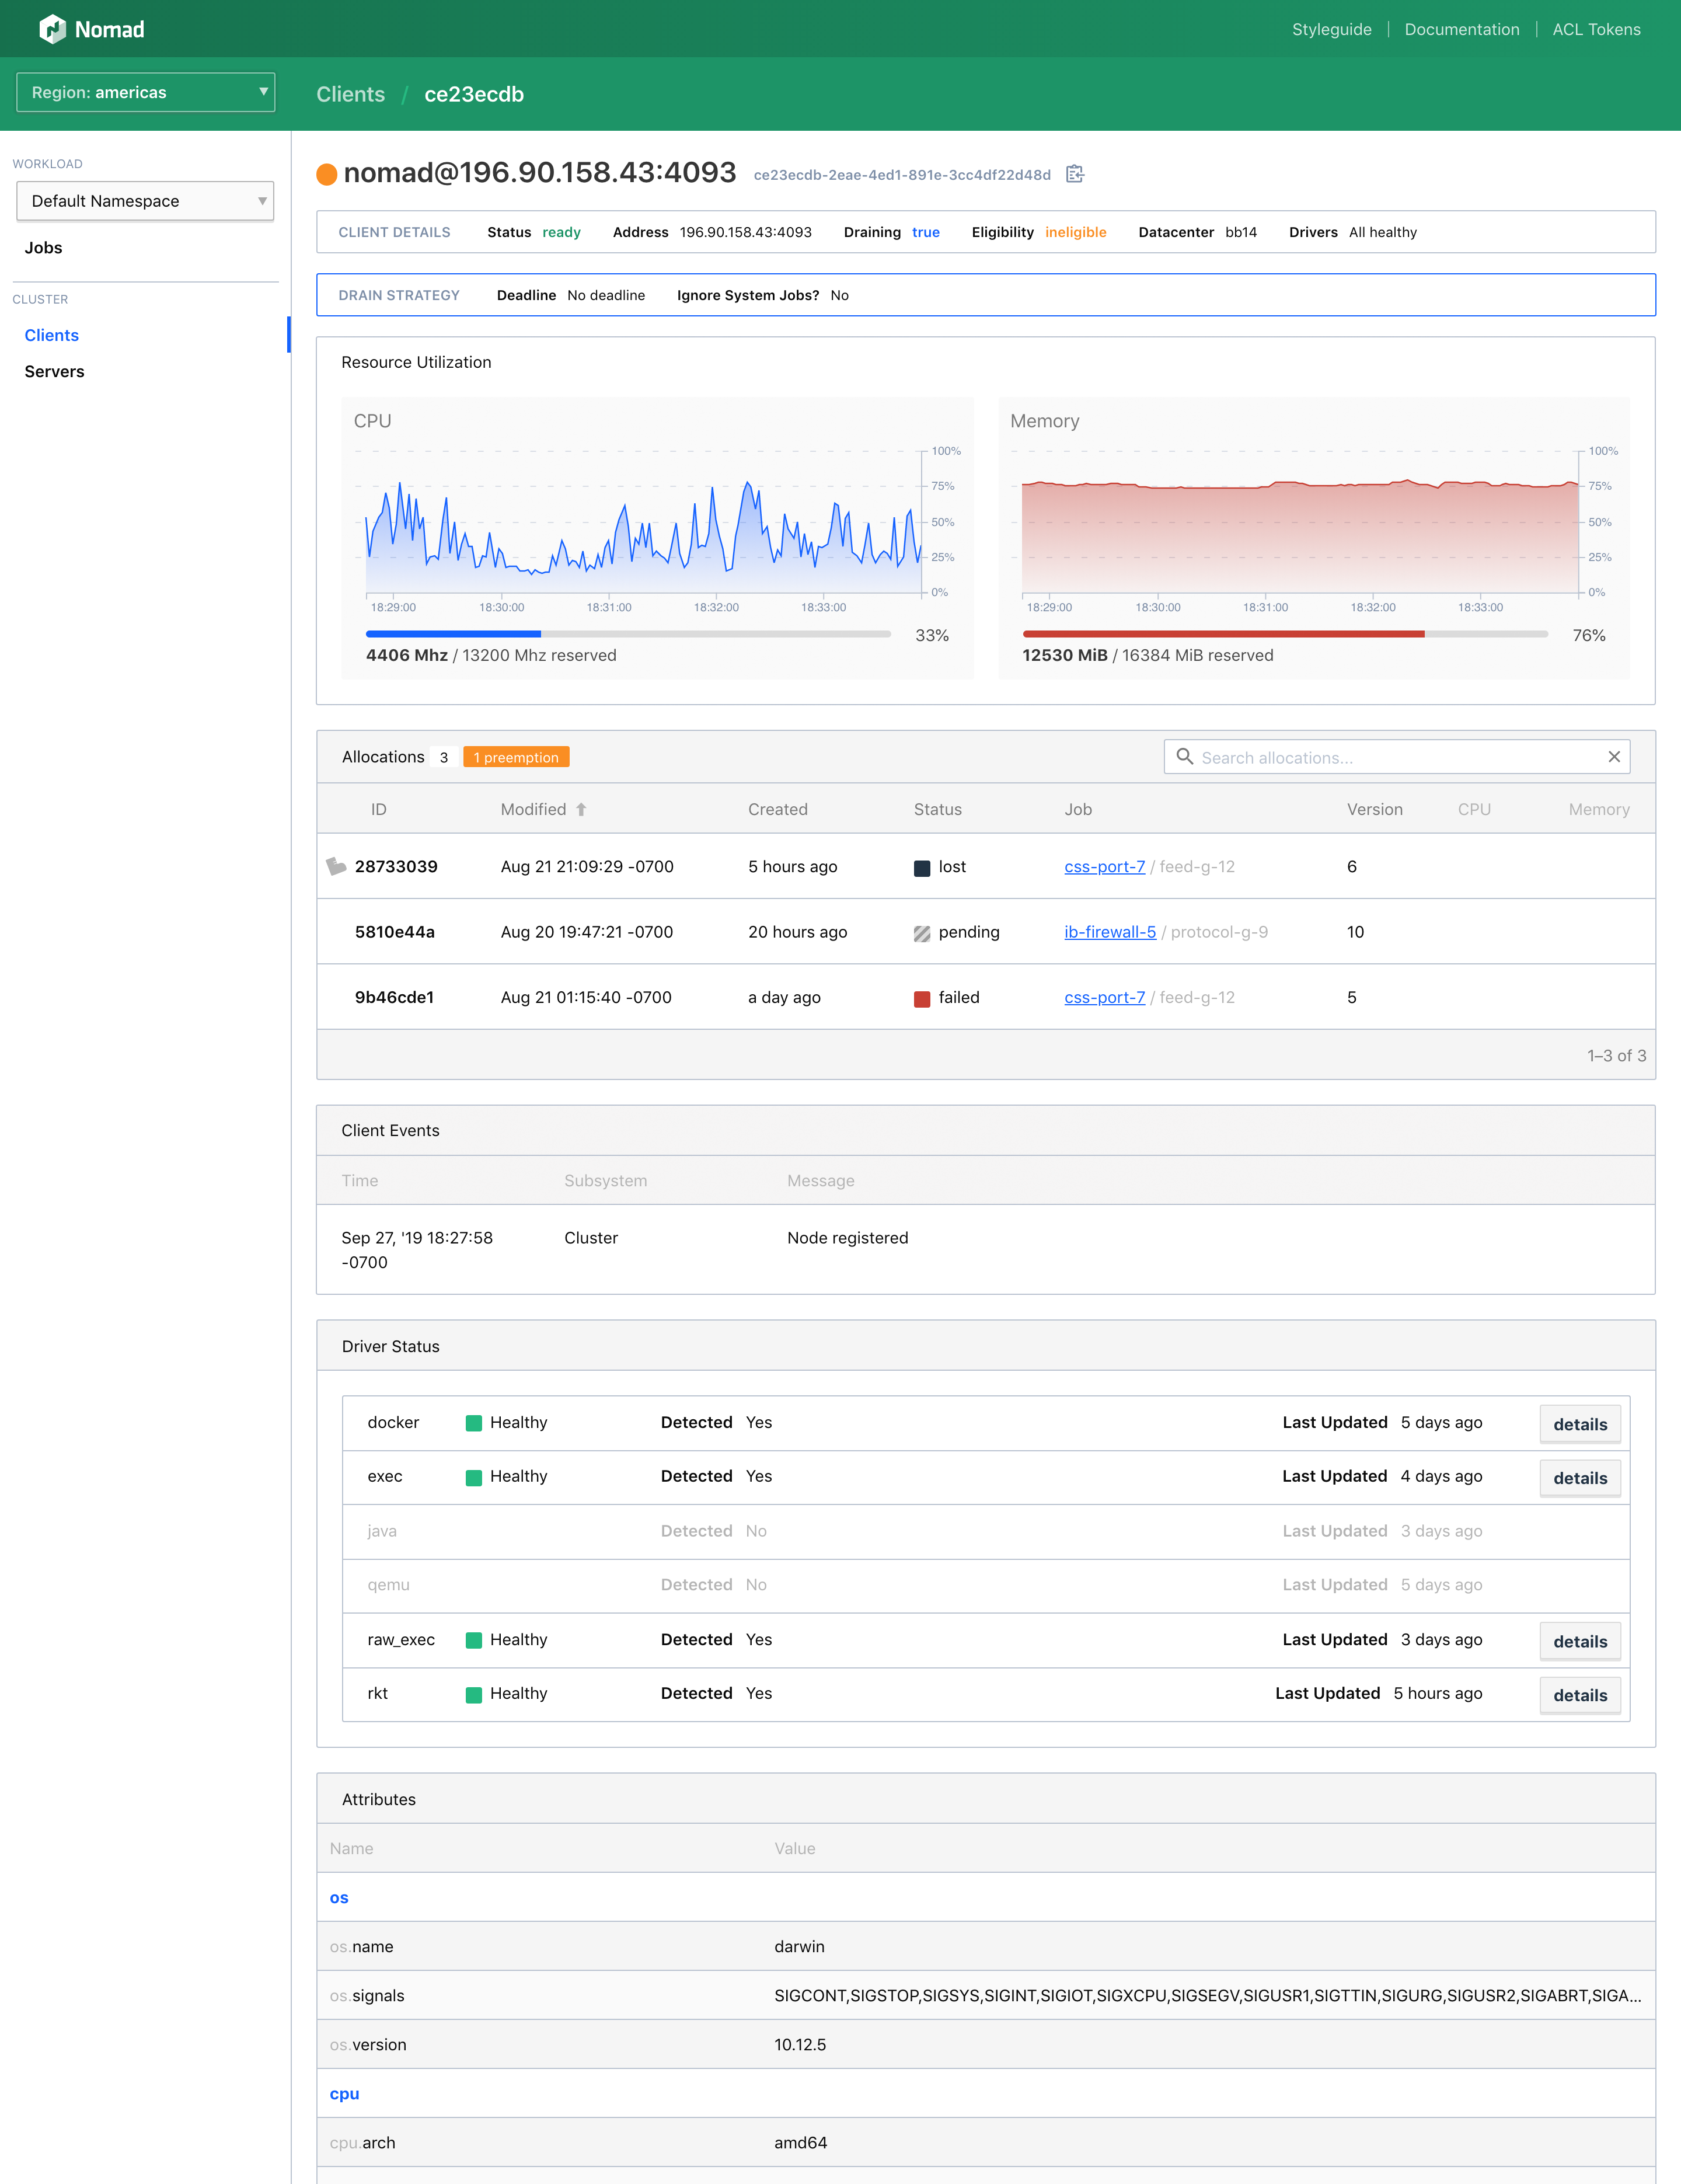Open allocation 9b46cde1
This screenshot has height=2184, width=1681.
tap(394, 997)
